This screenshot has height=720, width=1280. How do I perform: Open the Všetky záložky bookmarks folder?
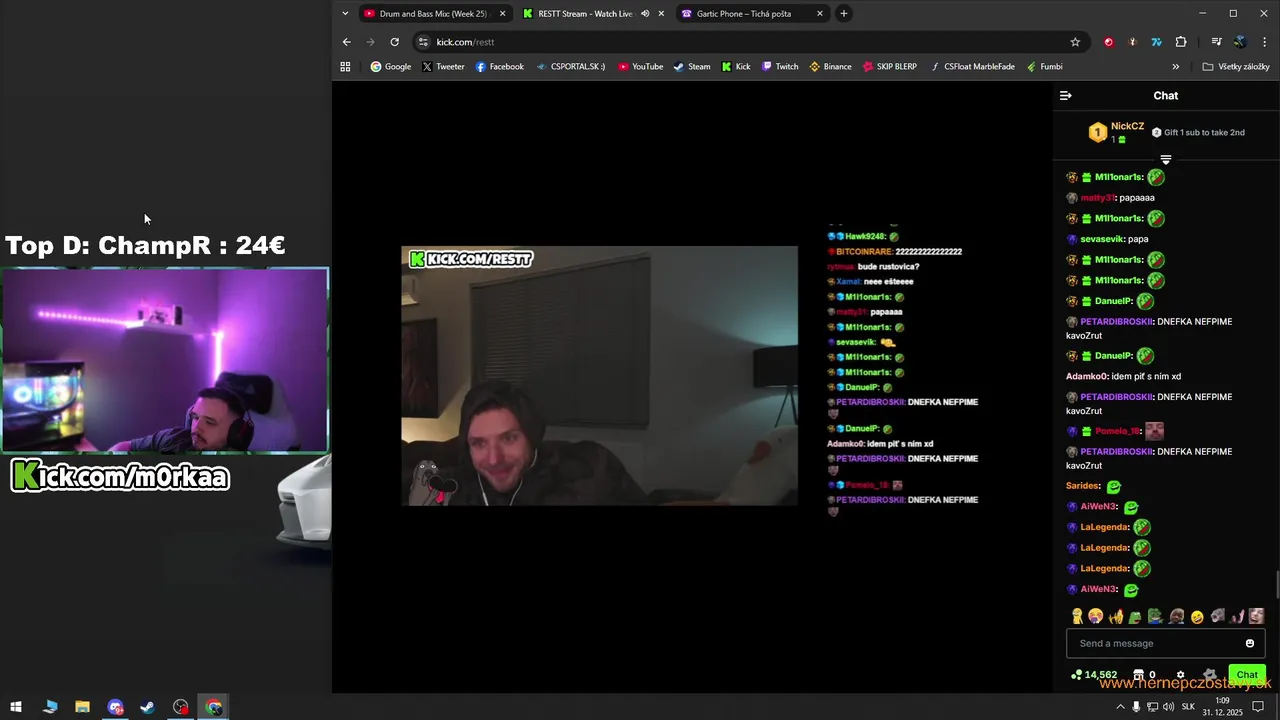pos(1236,67)
